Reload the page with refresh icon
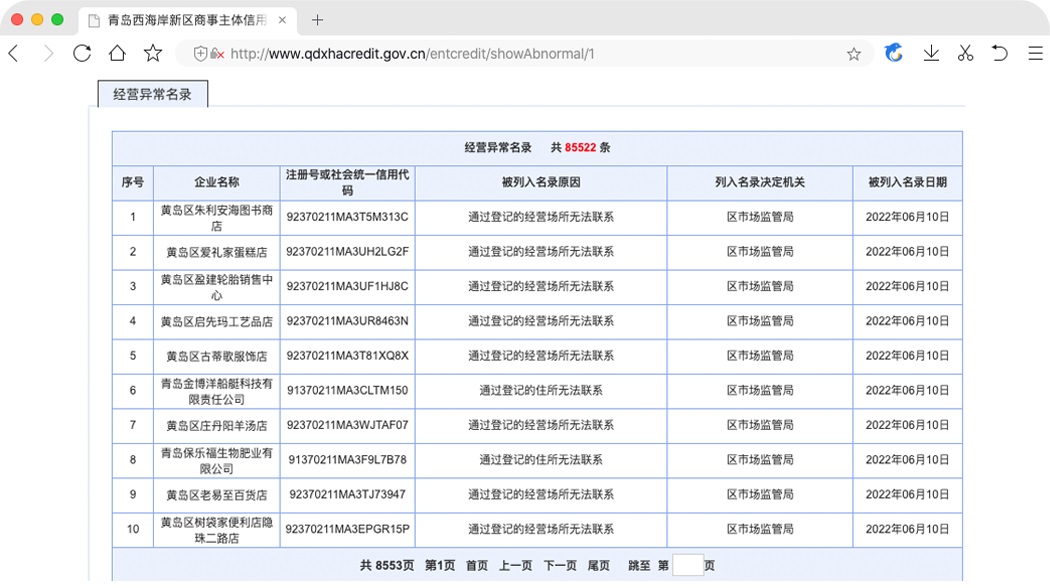Image resolution: width=1050 pixels, height=588 pixels. click(82, 54)
